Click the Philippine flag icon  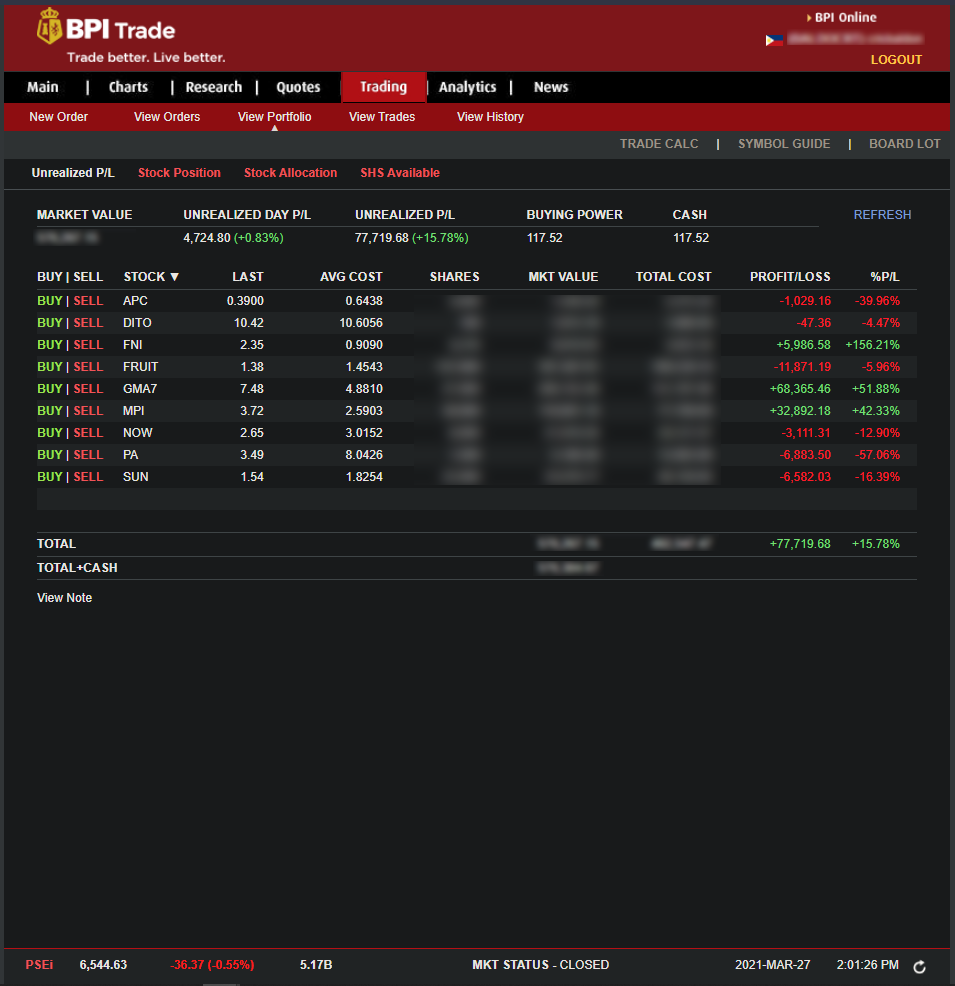tap(774, 40)
